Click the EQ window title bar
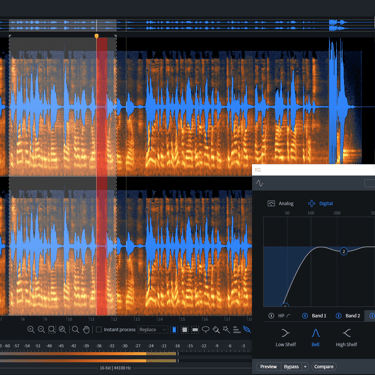 tap(313, 170)
